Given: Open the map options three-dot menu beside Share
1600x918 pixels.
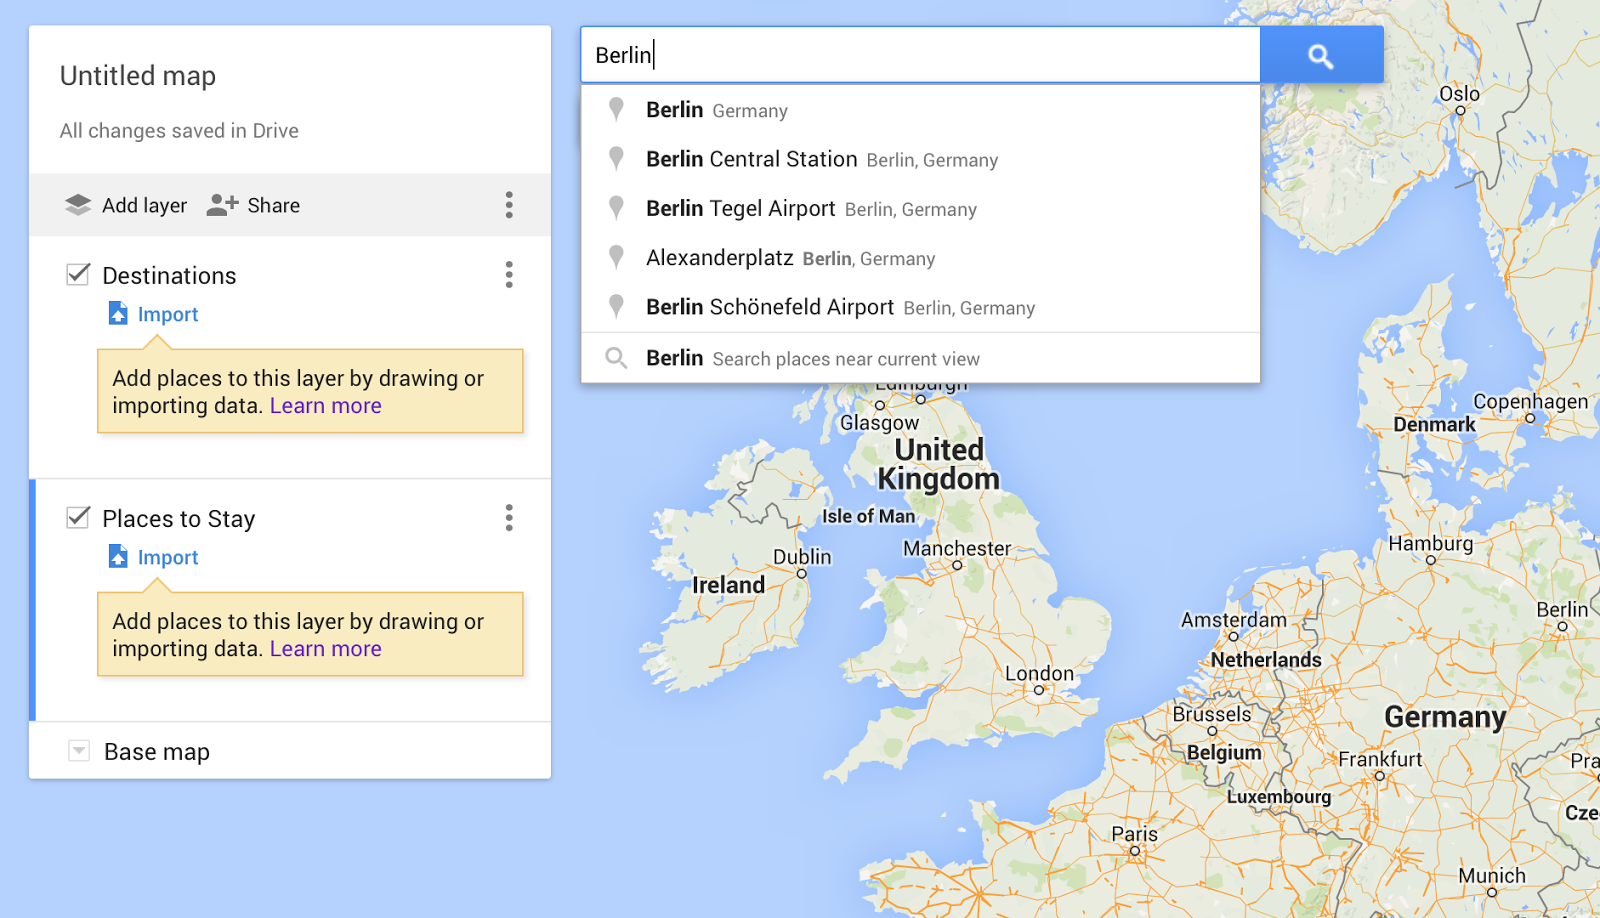Looking at the screenshot, I should coord(509,205).
